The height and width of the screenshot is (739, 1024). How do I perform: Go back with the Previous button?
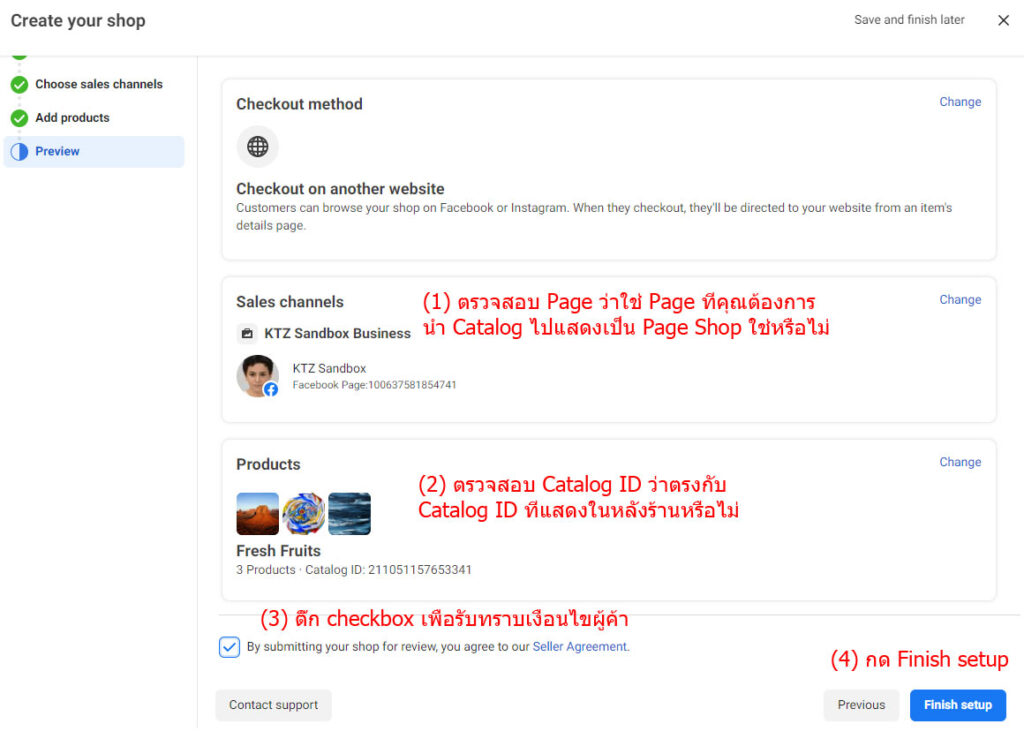click(860, 705)
